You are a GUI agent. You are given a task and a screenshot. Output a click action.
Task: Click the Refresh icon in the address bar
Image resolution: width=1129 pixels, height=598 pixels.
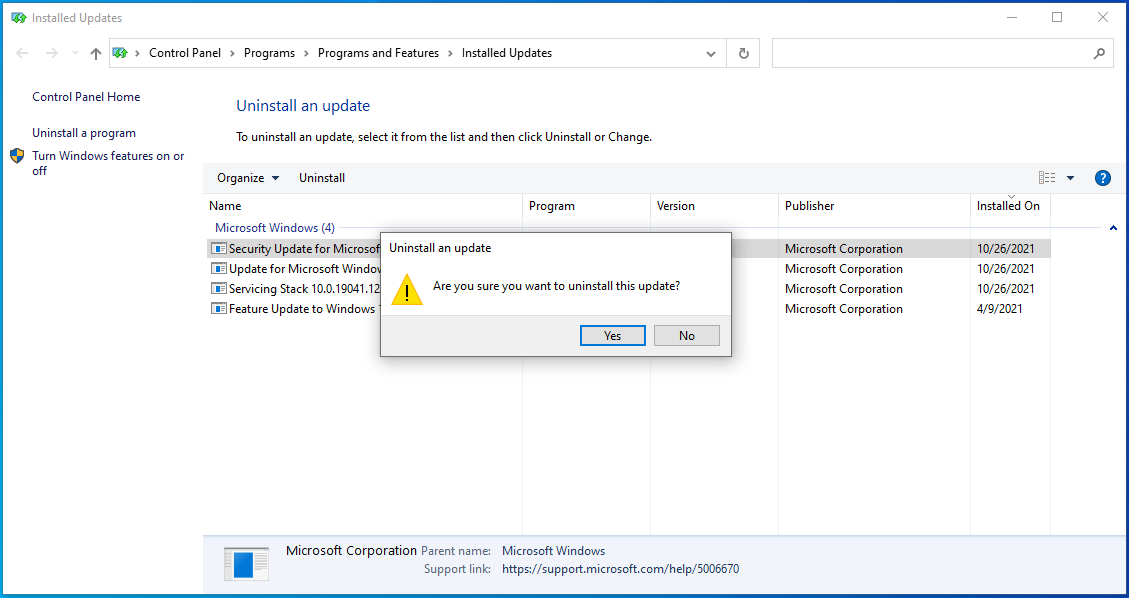pos(742,52)
